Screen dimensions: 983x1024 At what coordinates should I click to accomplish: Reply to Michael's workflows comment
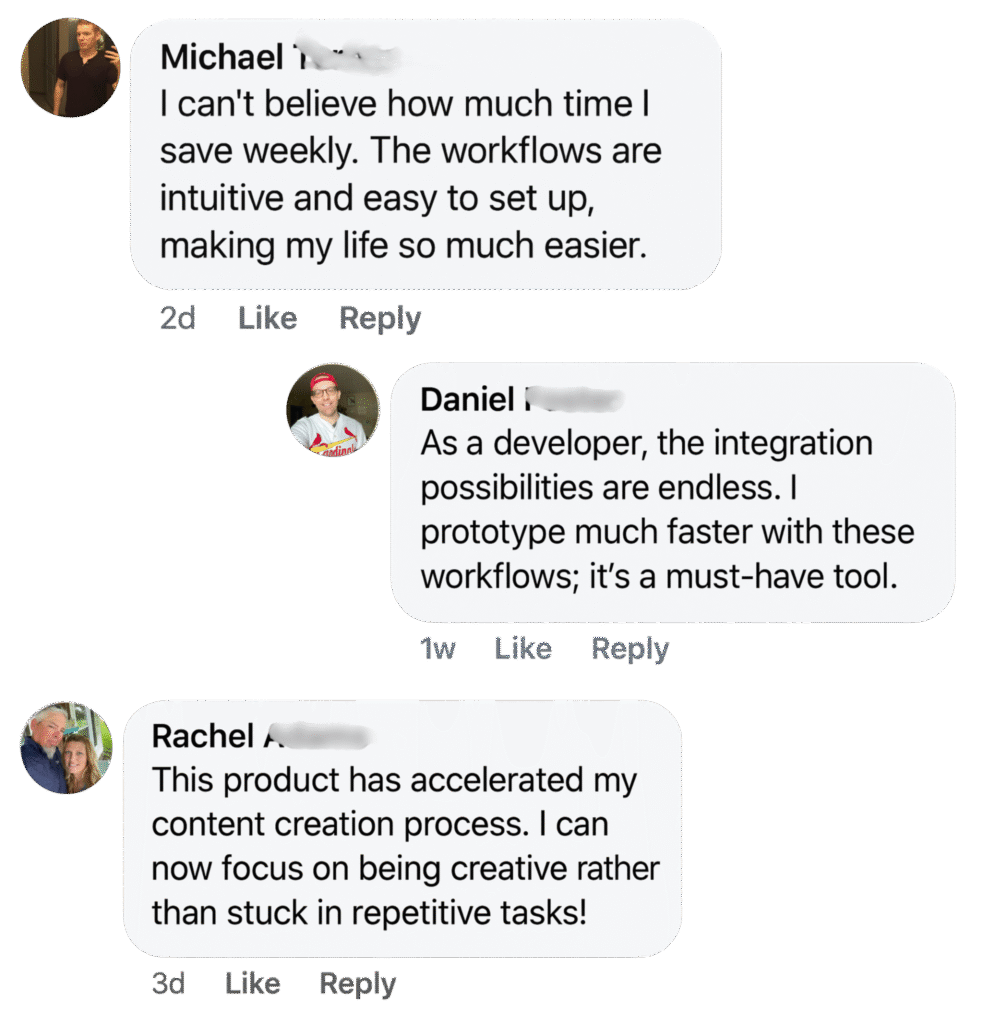[380, 319]
